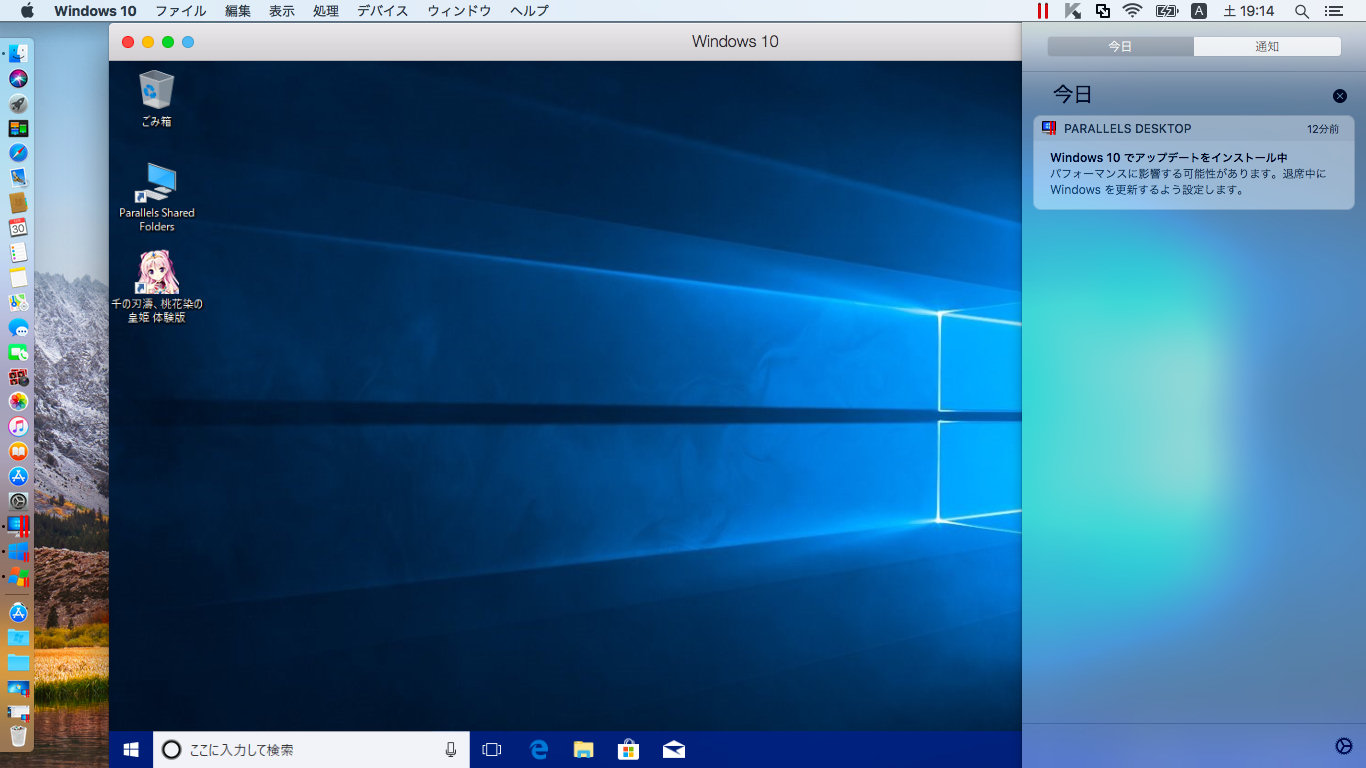This screenshot has height=768, width=1366.
Task: Open the Wi-Fi status menu
Action: pos(1132,11)
